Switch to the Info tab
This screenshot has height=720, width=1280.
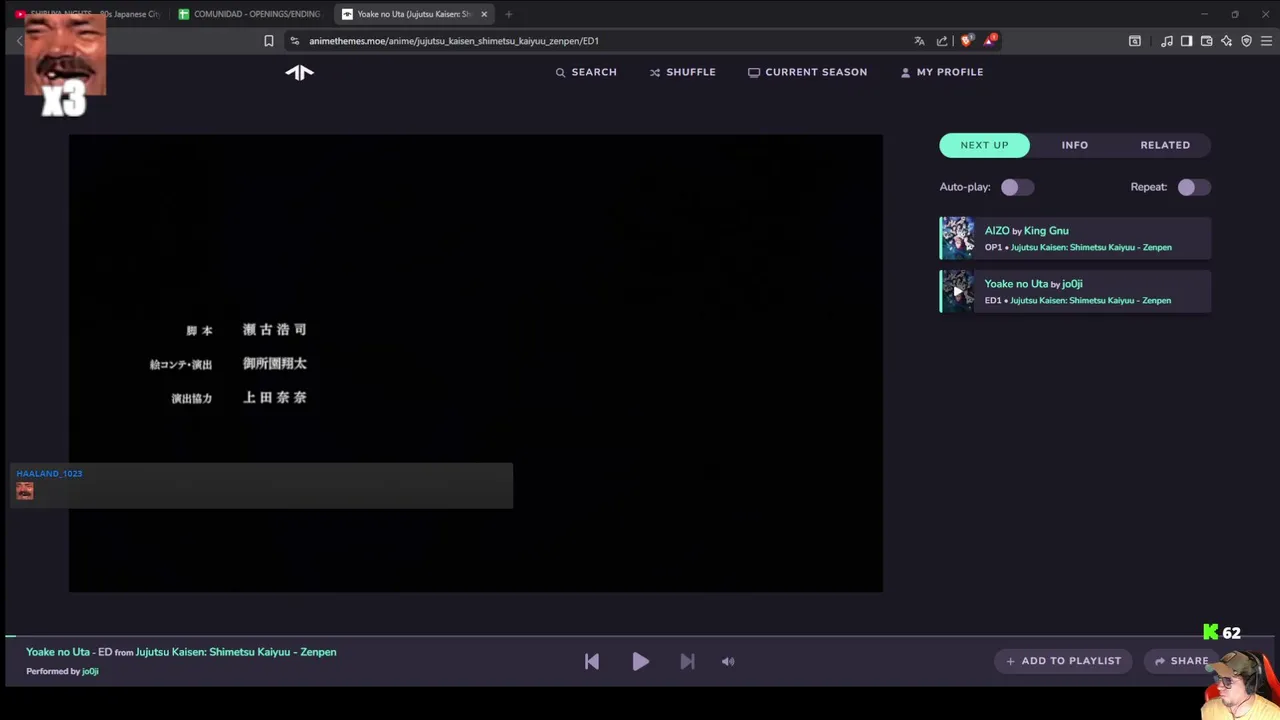tap(1075, 145)
